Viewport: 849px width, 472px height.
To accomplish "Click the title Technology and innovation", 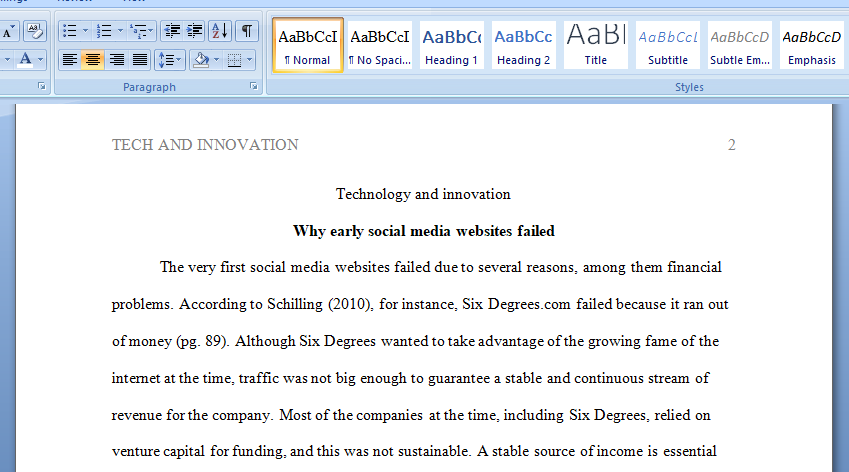I will pos(423,194).
